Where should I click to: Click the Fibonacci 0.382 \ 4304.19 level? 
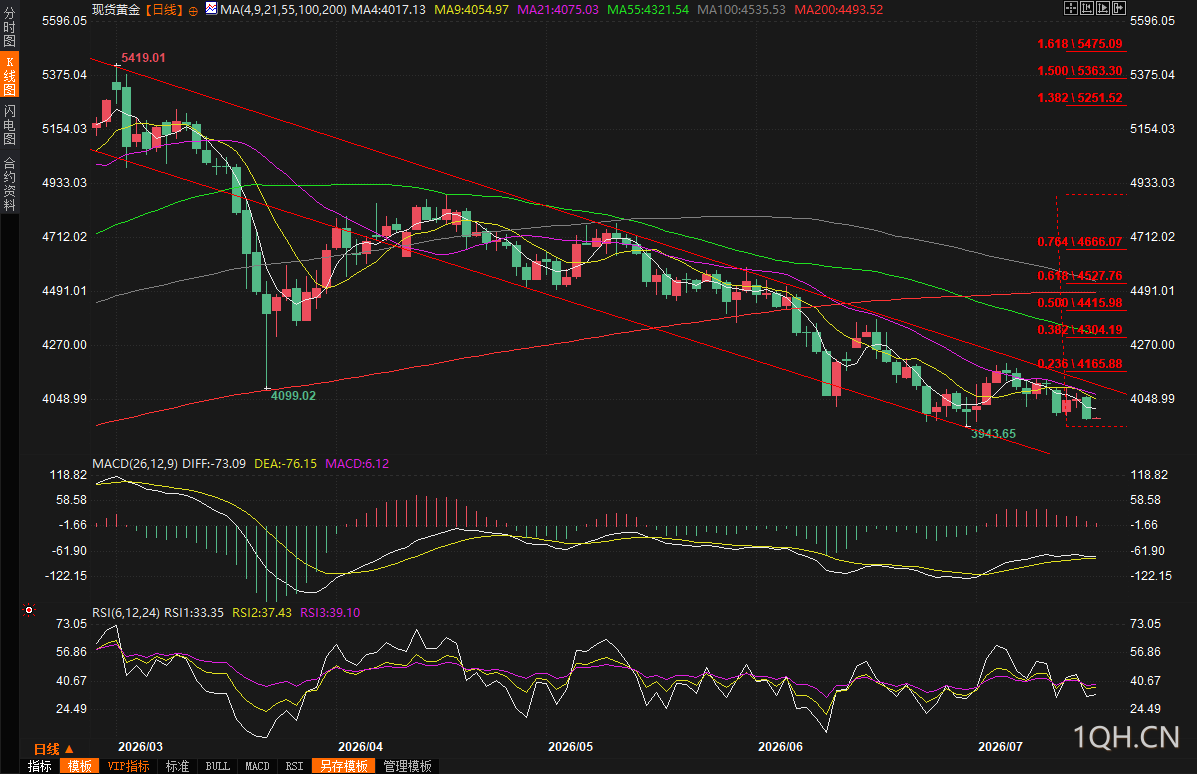1079,330
